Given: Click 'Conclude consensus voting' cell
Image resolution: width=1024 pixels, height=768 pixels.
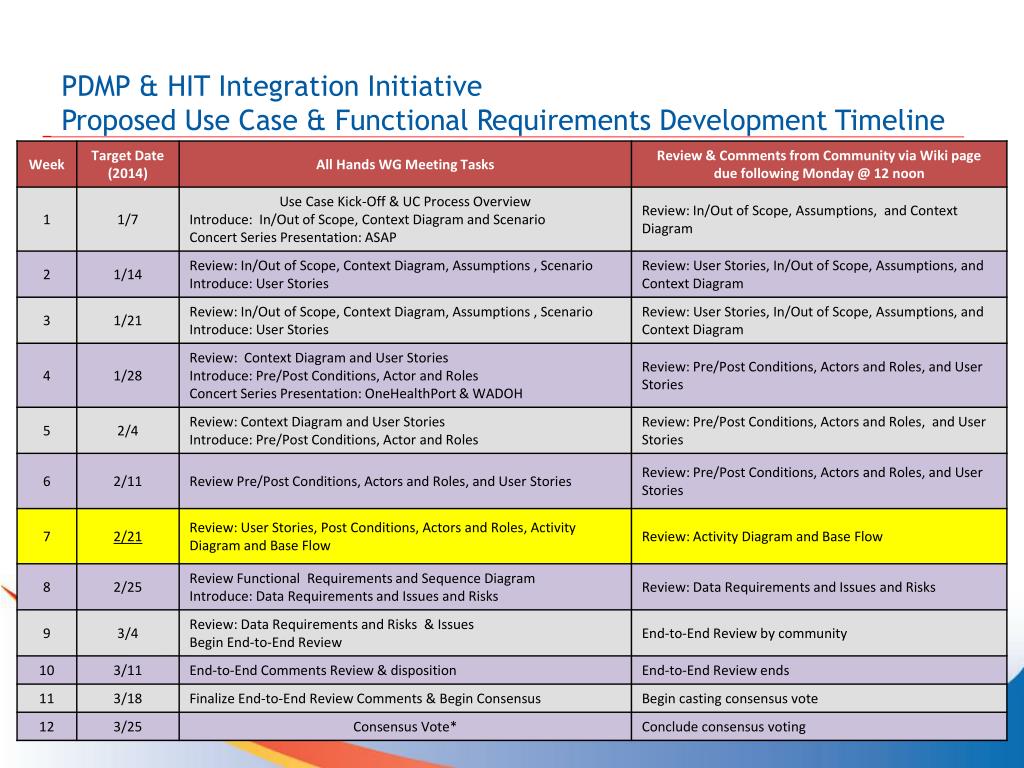Looking at the screenshot, I should [x=819, y=726].
